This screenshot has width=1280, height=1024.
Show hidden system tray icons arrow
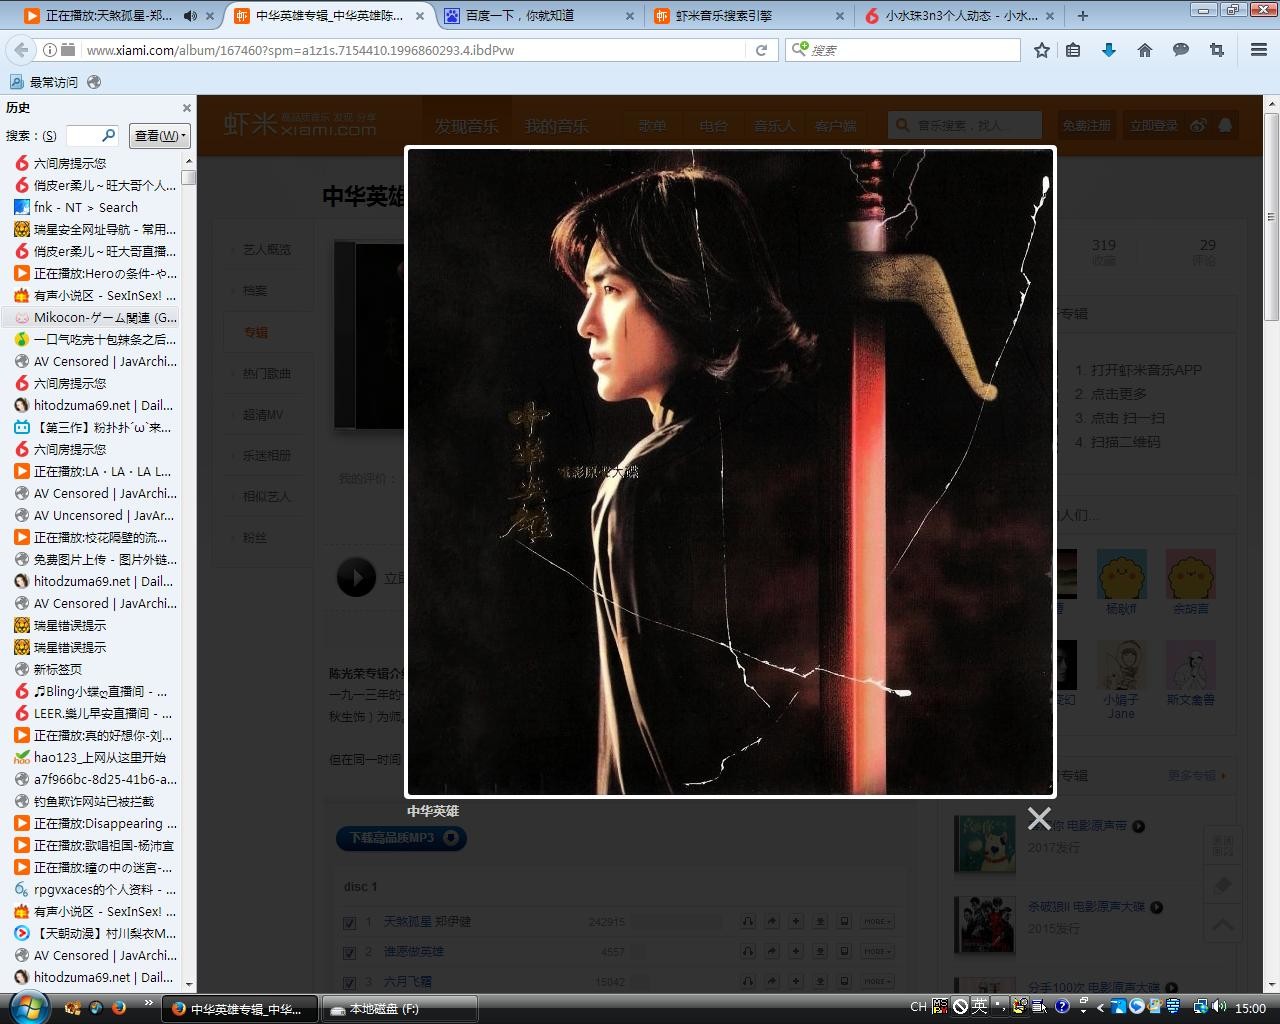pos(1100,1007)
